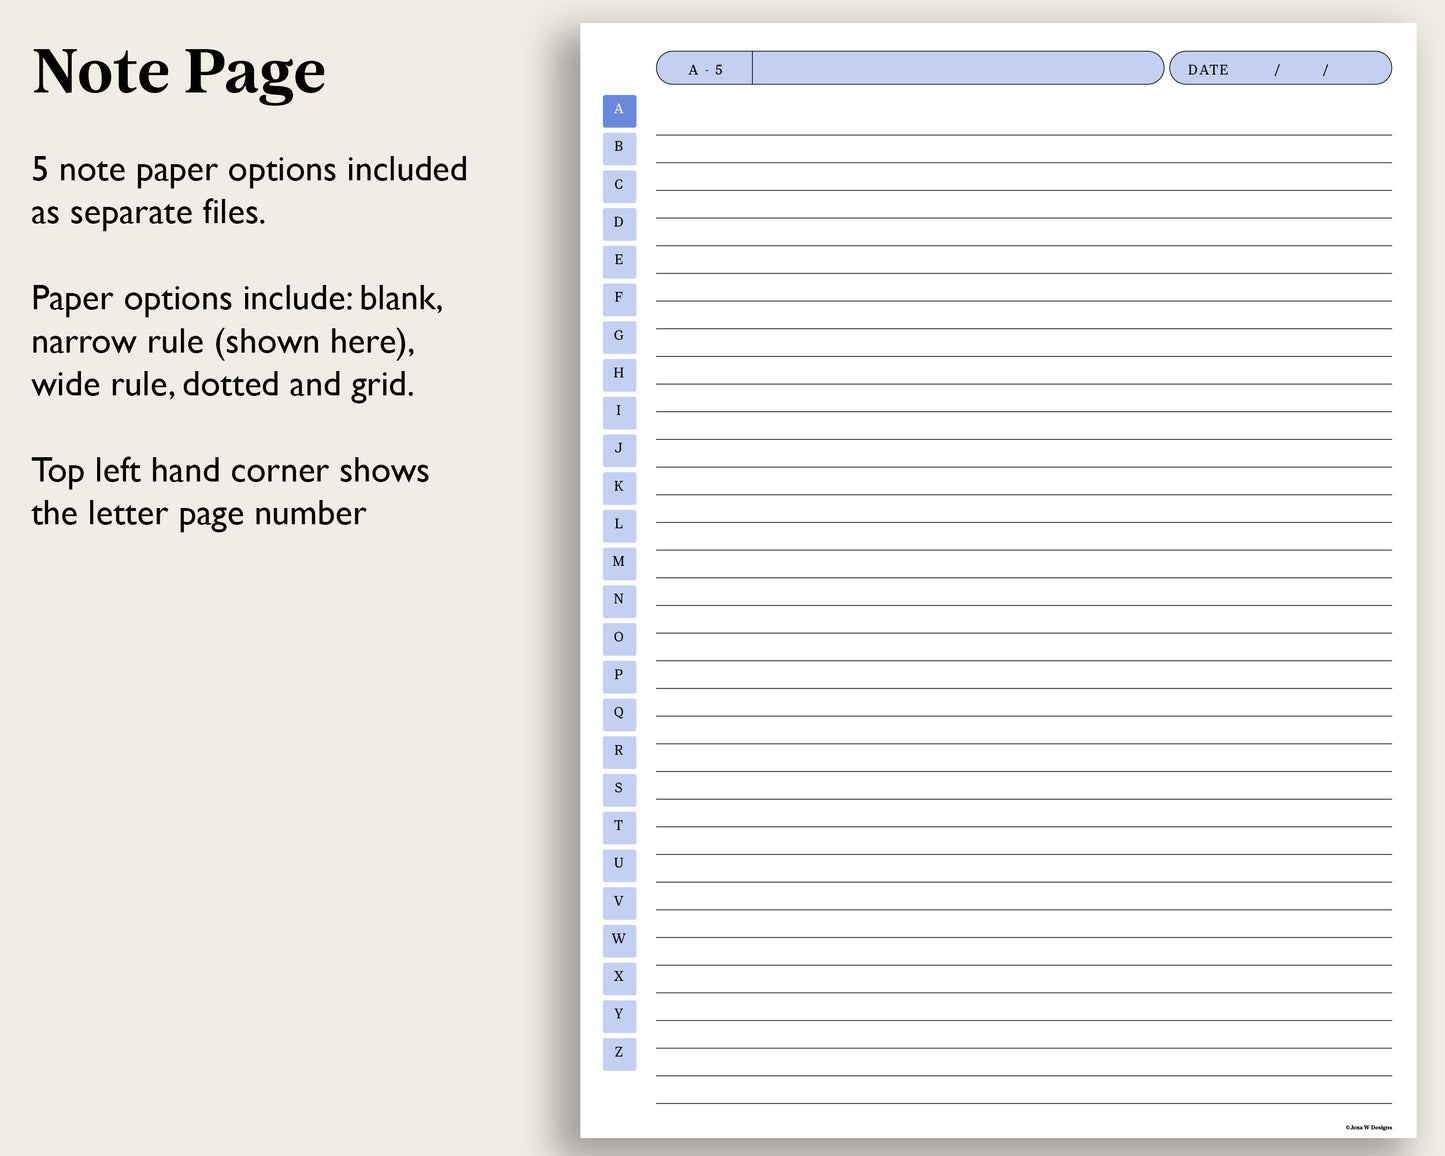Select the K letter tab
Image resolution: width=1445 pixels, height=1156 pixels.
tap(618, 487)
